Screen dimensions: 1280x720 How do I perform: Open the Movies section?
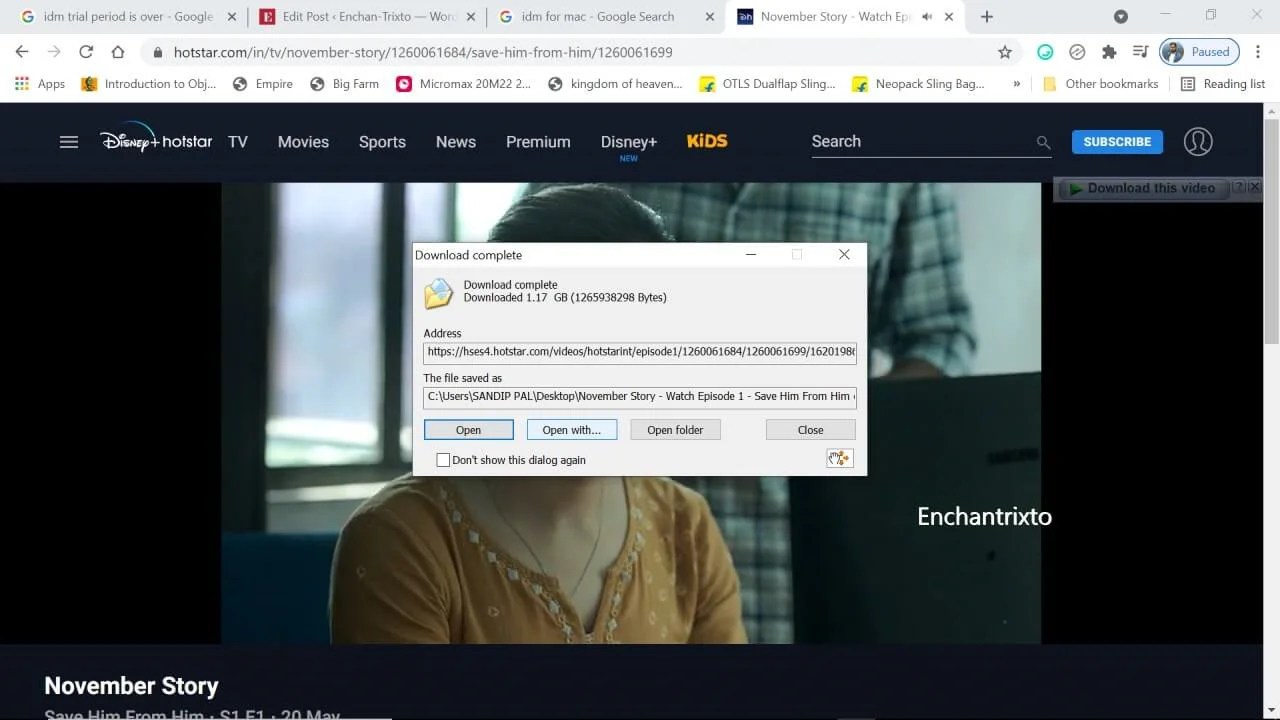[x=303, y=142]
